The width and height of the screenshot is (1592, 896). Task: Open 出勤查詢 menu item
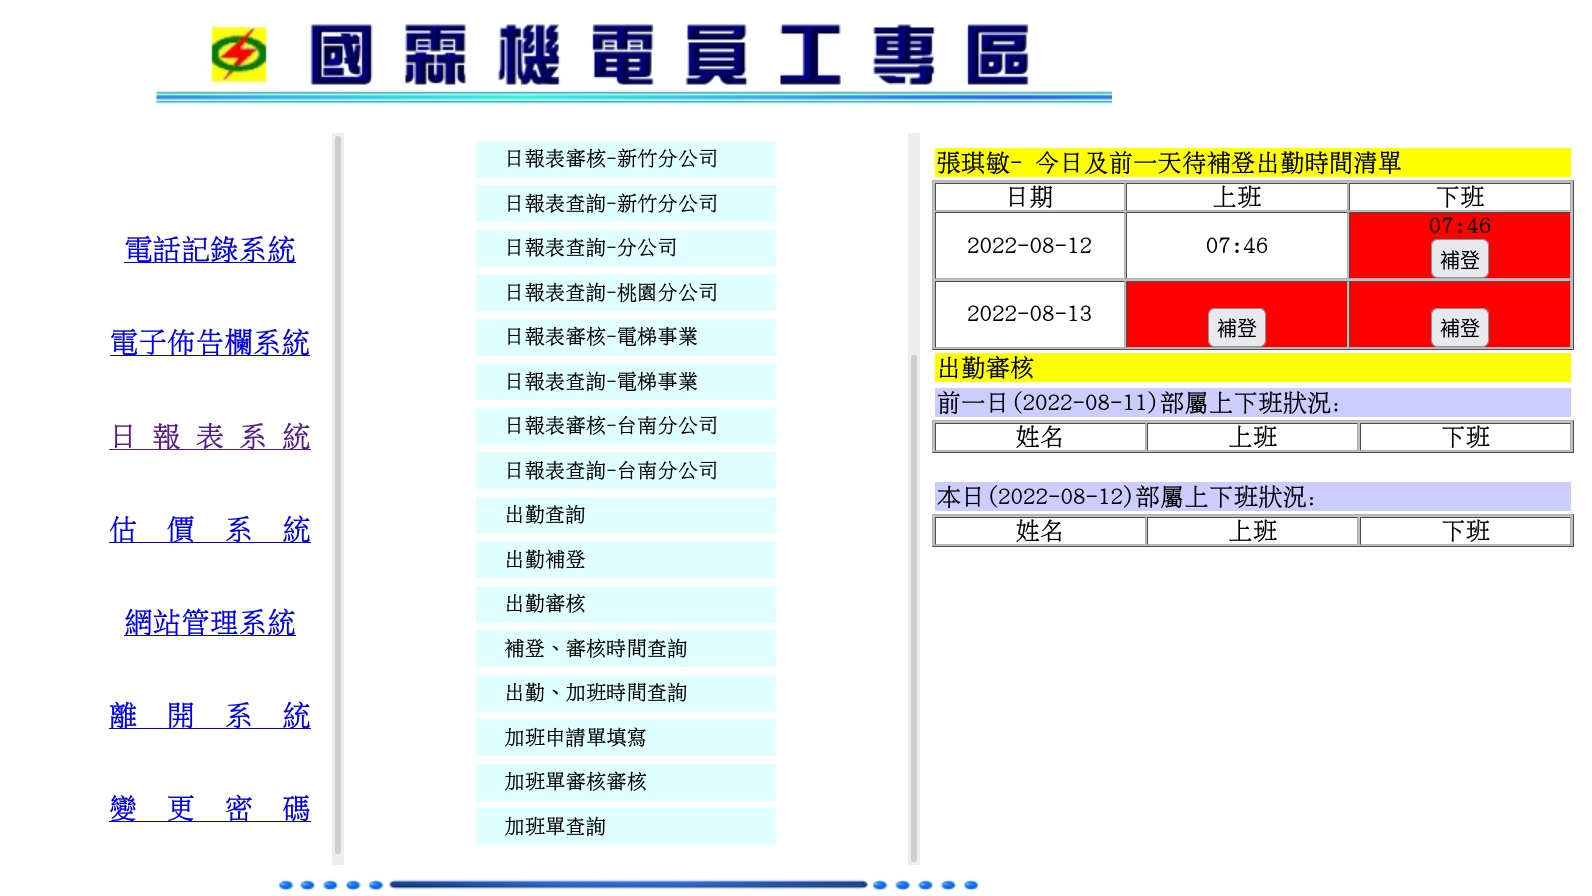pyautogui.click(x=626, y=515)
